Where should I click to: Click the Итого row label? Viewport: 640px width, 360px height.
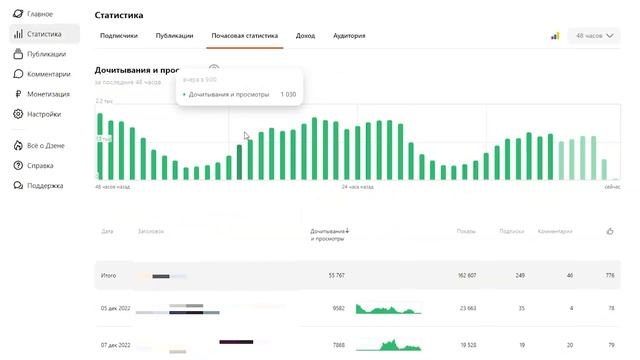point(108,276)
